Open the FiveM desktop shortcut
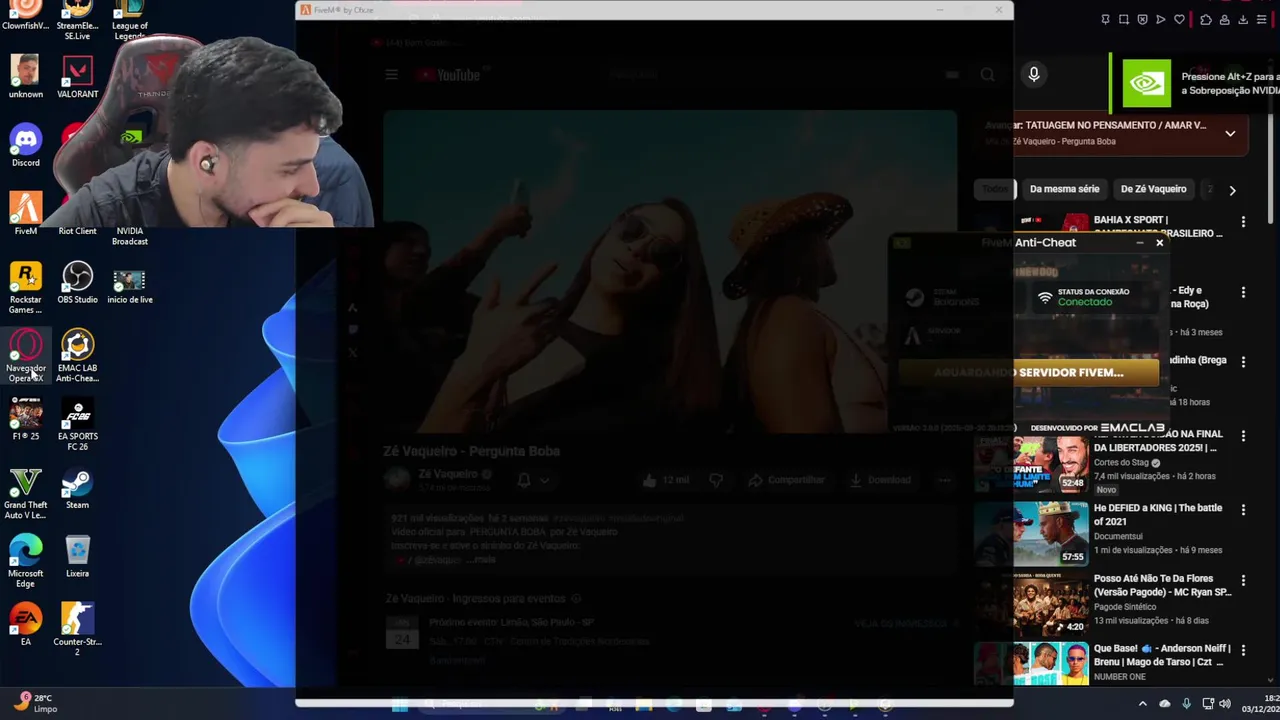 pos(26,213)
